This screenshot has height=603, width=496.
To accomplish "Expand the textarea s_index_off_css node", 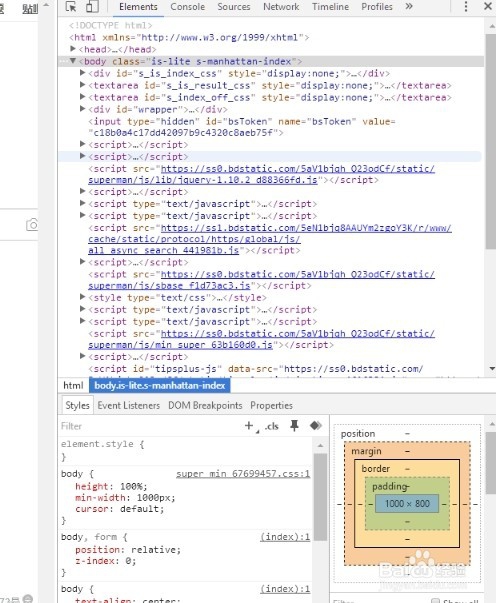I will (x=82, y=97).
